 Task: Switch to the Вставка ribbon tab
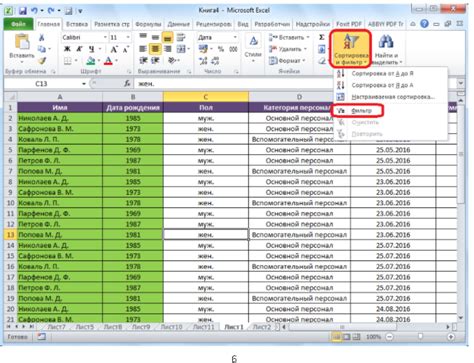[x=77, y=24]
